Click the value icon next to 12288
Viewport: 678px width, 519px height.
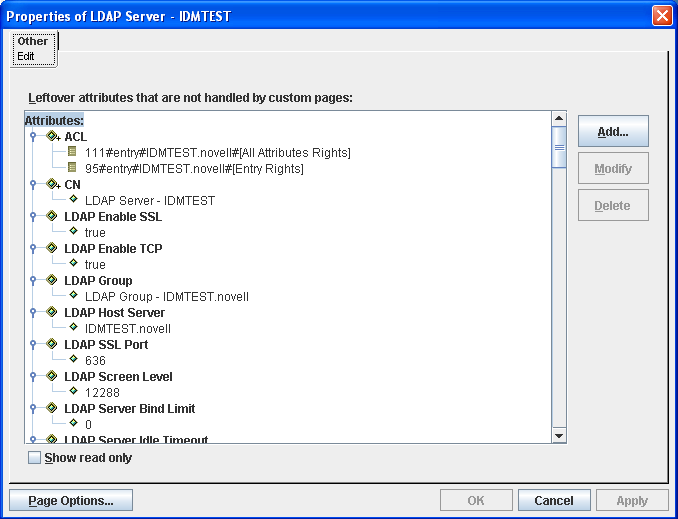[x=74, y=391]
